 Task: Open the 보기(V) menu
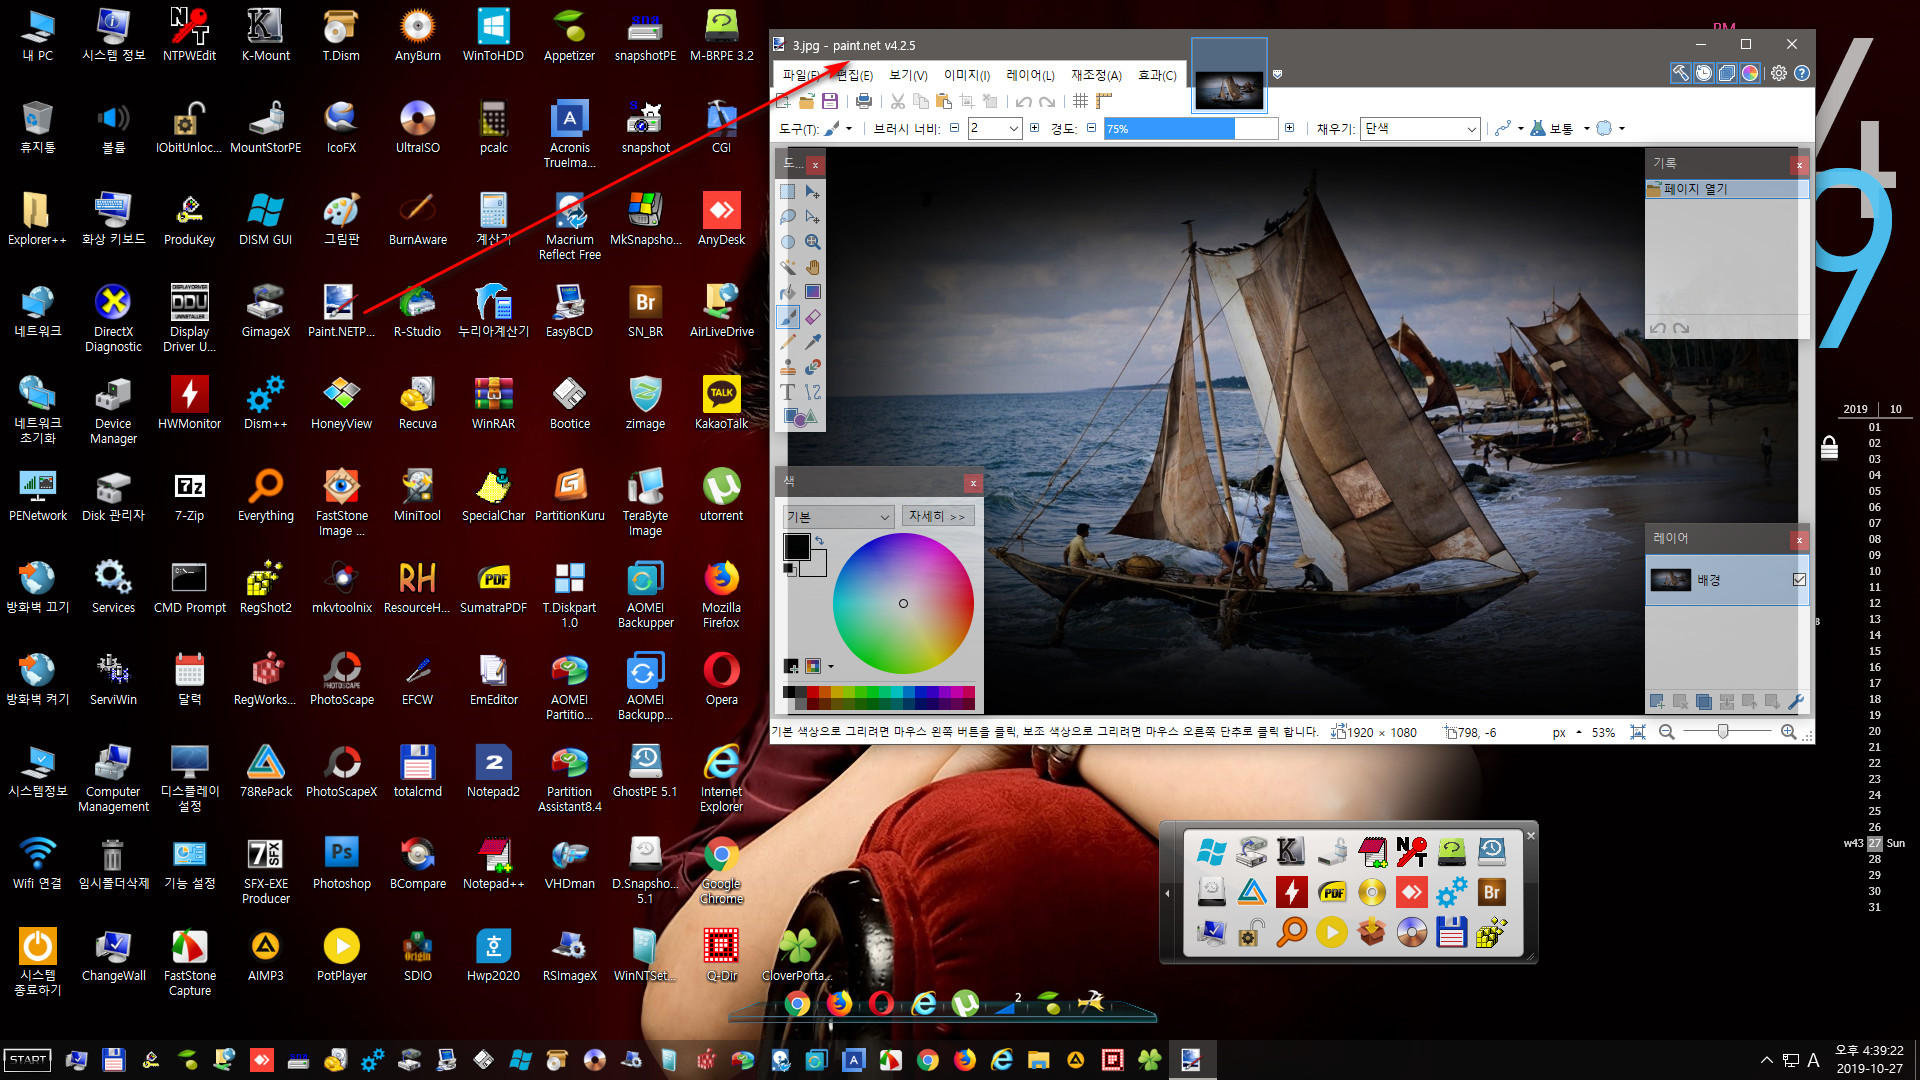pyautogui.click(x=908, y=75)
